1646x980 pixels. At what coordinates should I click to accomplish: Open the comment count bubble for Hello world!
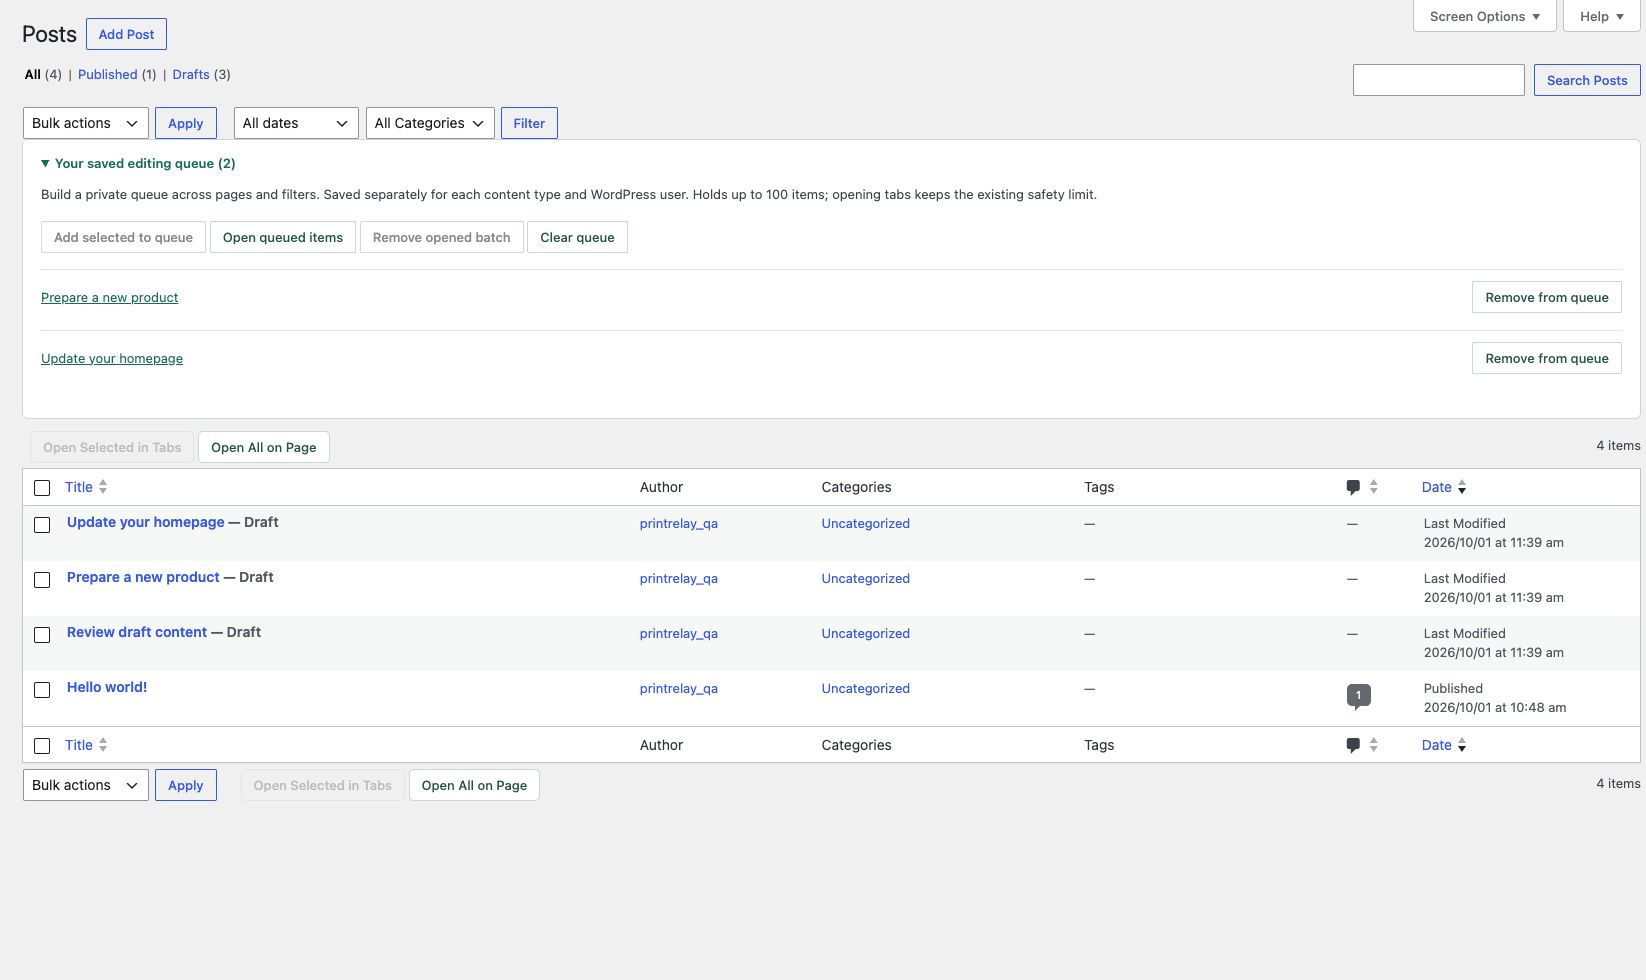(1358, 696)
